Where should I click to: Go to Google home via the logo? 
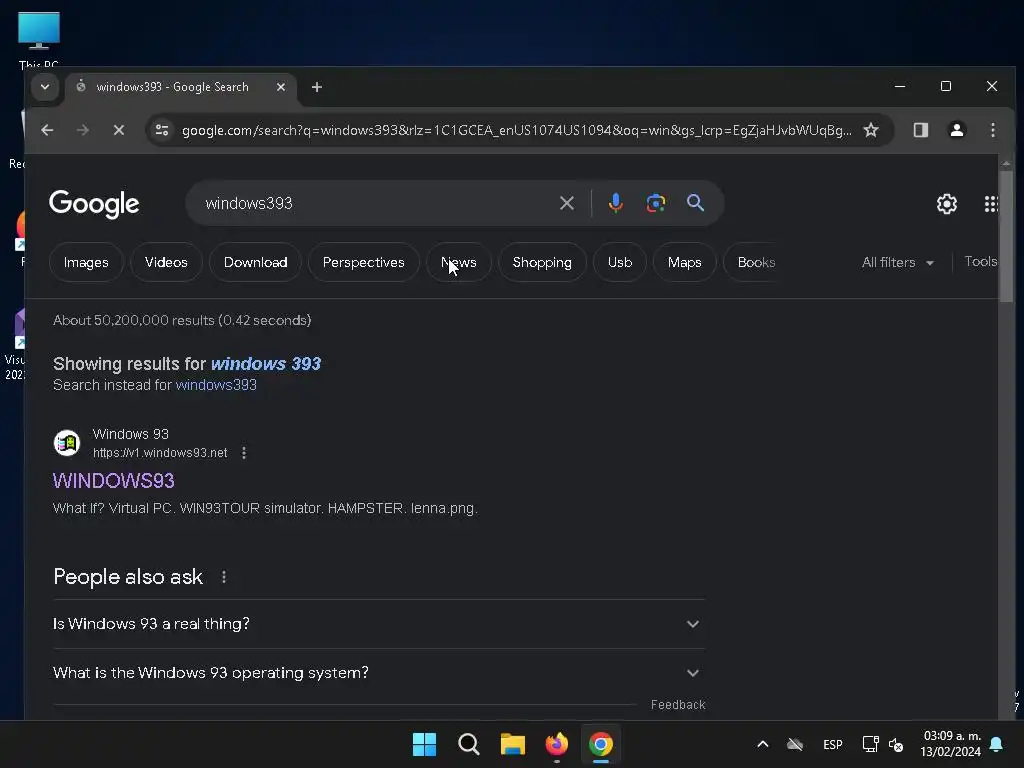click(x=94, y=204)
